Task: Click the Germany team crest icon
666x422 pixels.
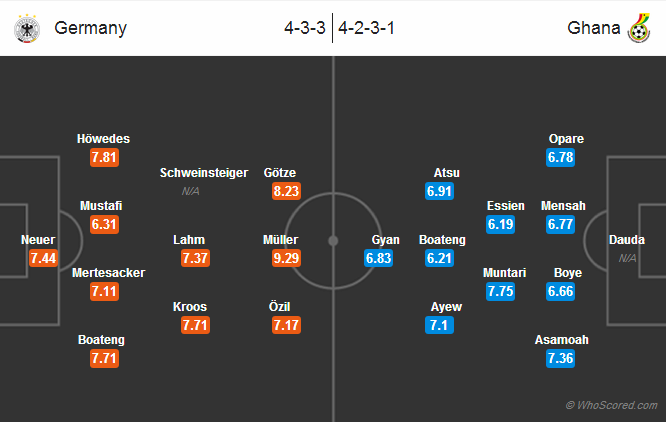Action: 26,29
